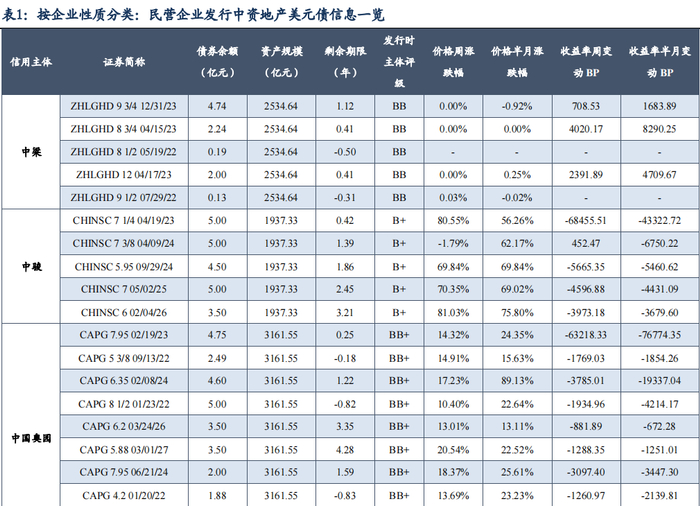Click the 资产规模 column header
The height and width of the screenshot is (506, 700).
281,62
